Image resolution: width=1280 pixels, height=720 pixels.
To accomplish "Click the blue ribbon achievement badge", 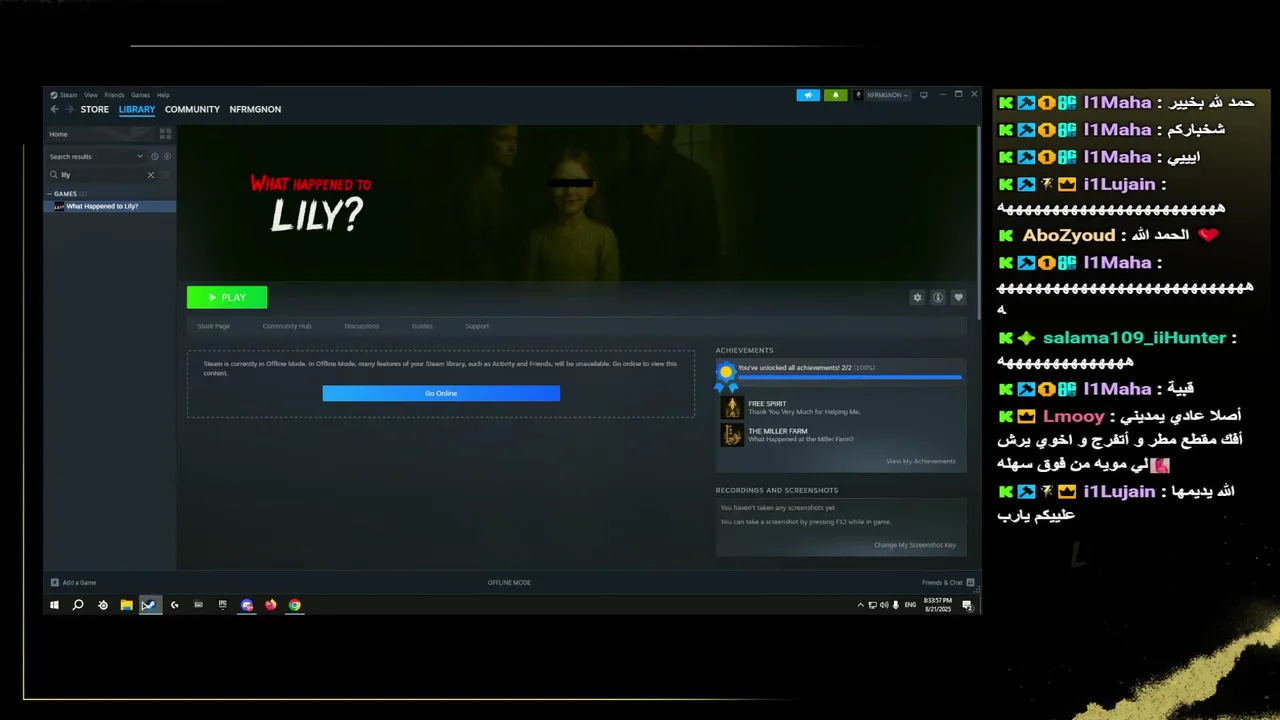I will [x=726, y=376].
